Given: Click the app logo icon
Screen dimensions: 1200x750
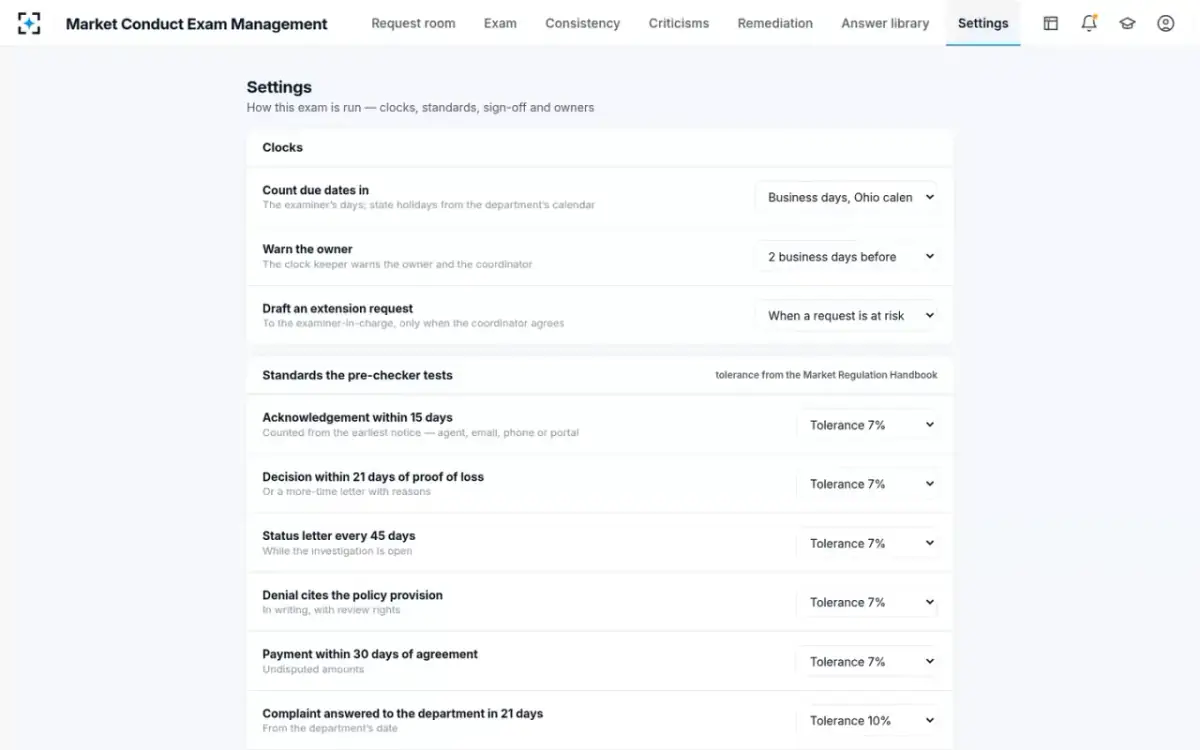Looking at the screenshot, I should pyautogui.click(x=29, y=23).
